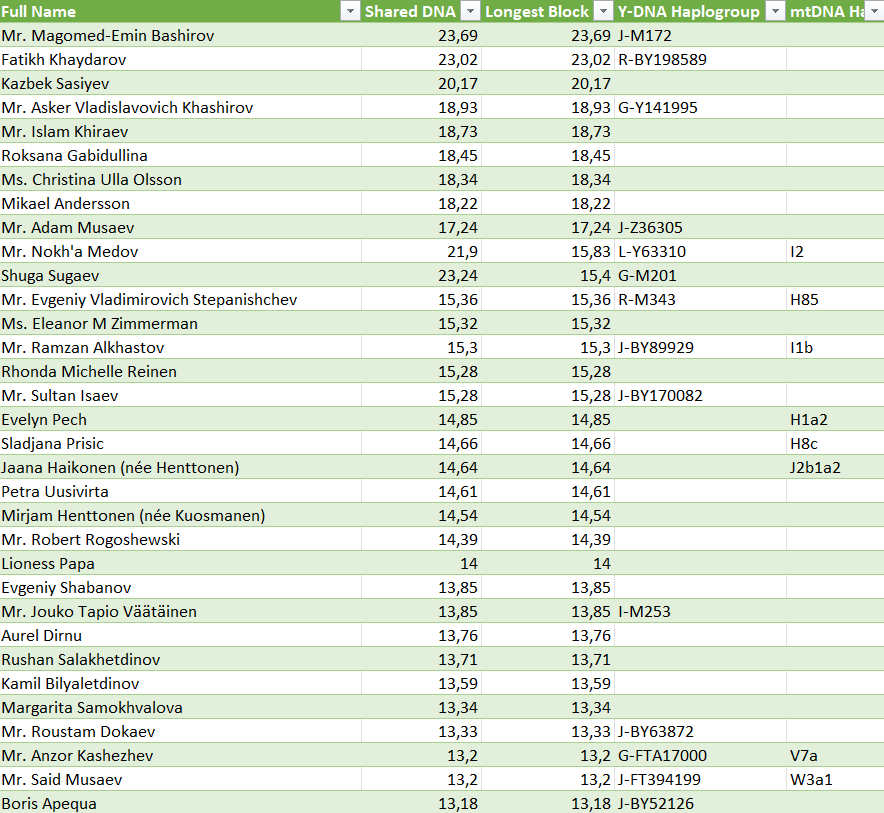Viewport: 884px width, 813px height.
Task: Expand the Longest Block filter arrow
Action: click(x=603, y=12)
